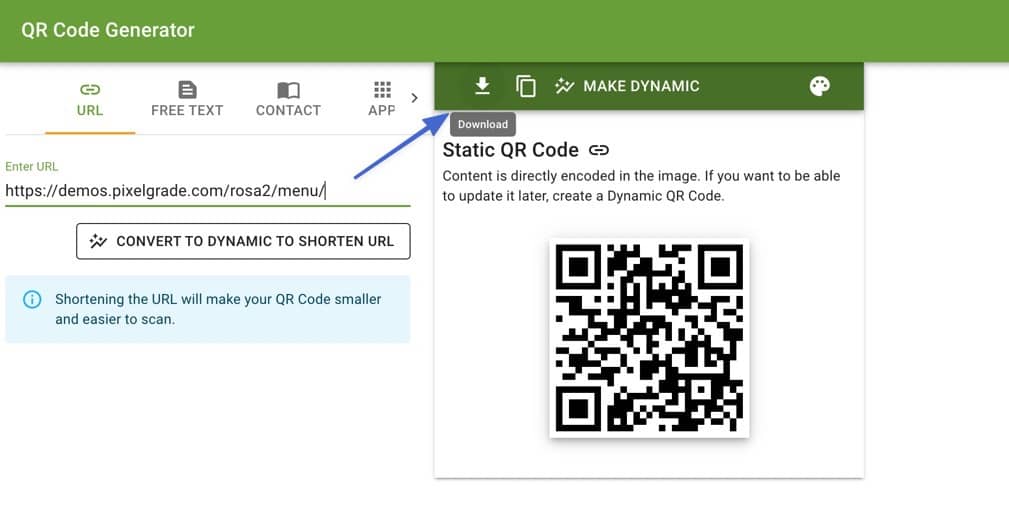Click Convert to Dynamic to Shorten URL

(243, 241)
